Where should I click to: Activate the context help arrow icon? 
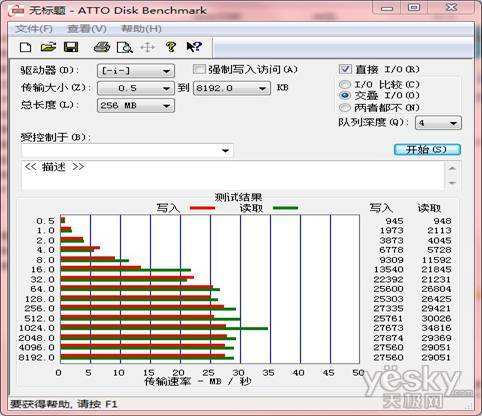[x=194, y=47]
